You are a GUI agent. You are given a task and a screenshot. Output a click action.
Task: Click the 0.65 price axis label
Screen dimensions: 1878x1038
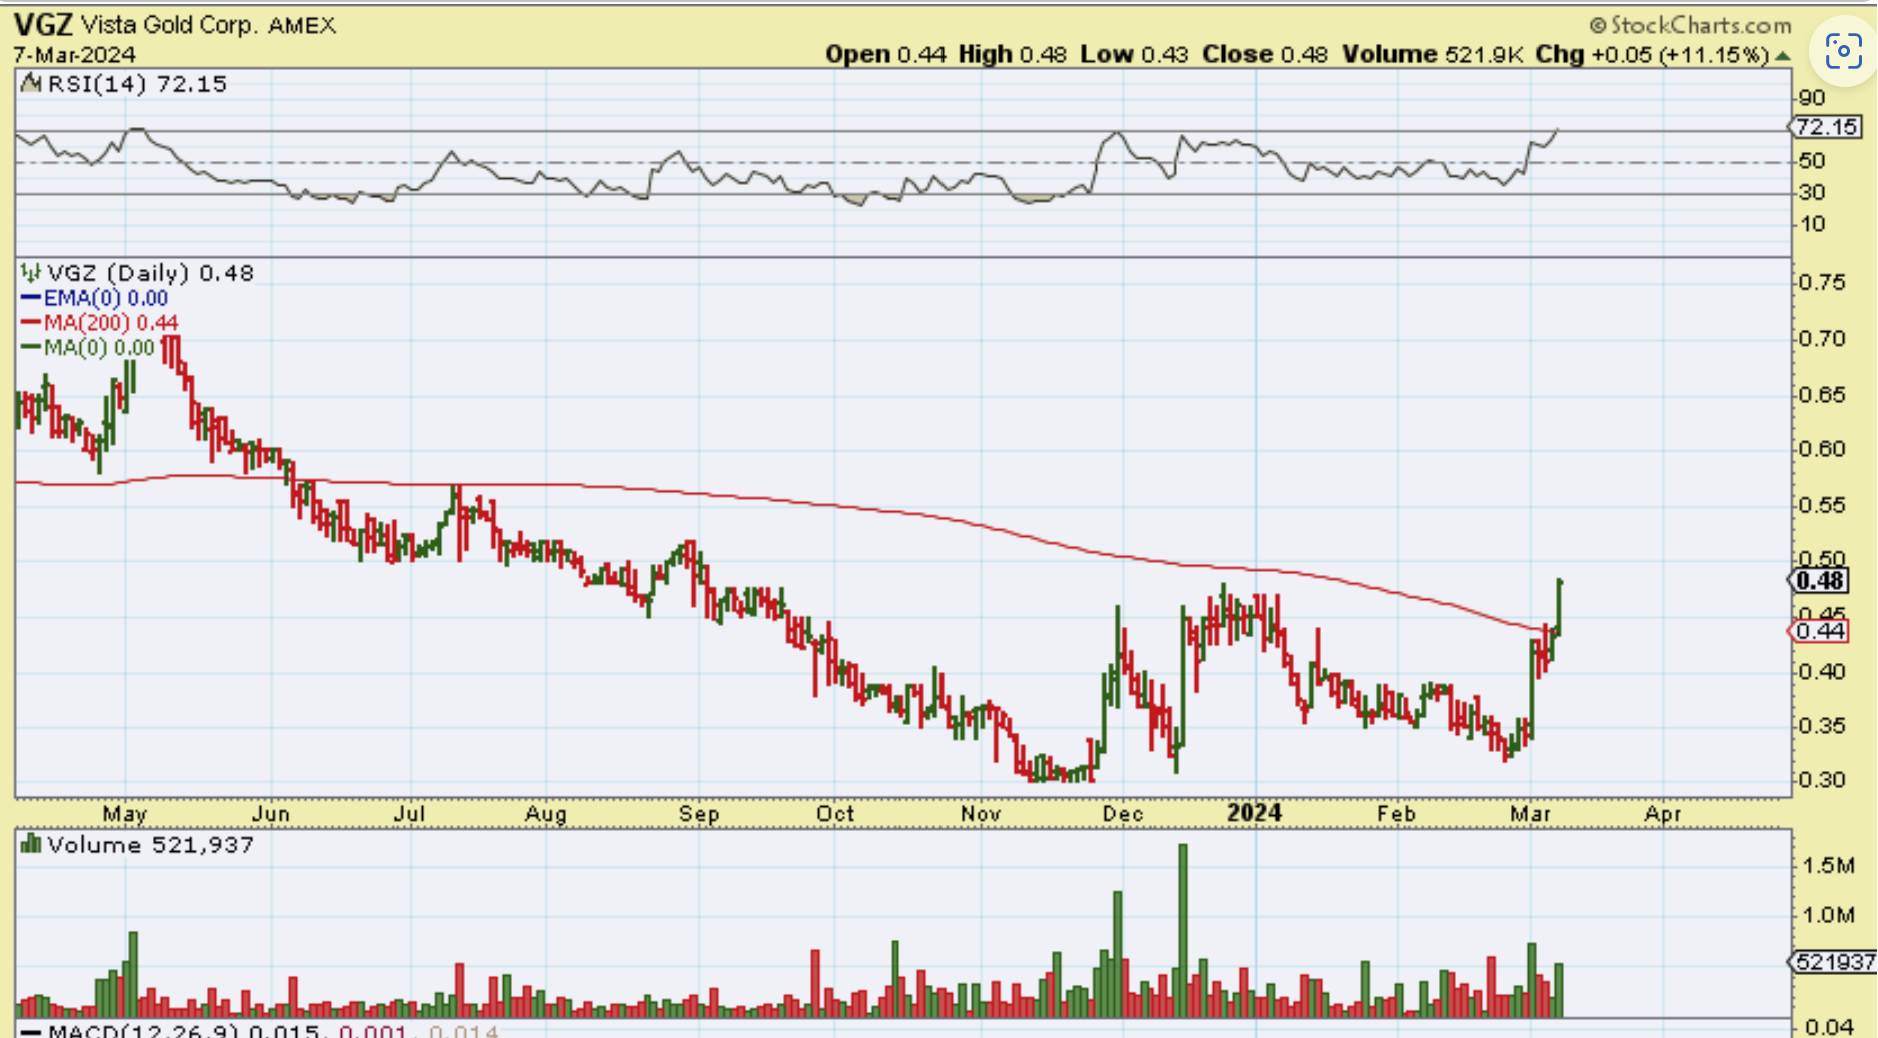coord(1822,395)
